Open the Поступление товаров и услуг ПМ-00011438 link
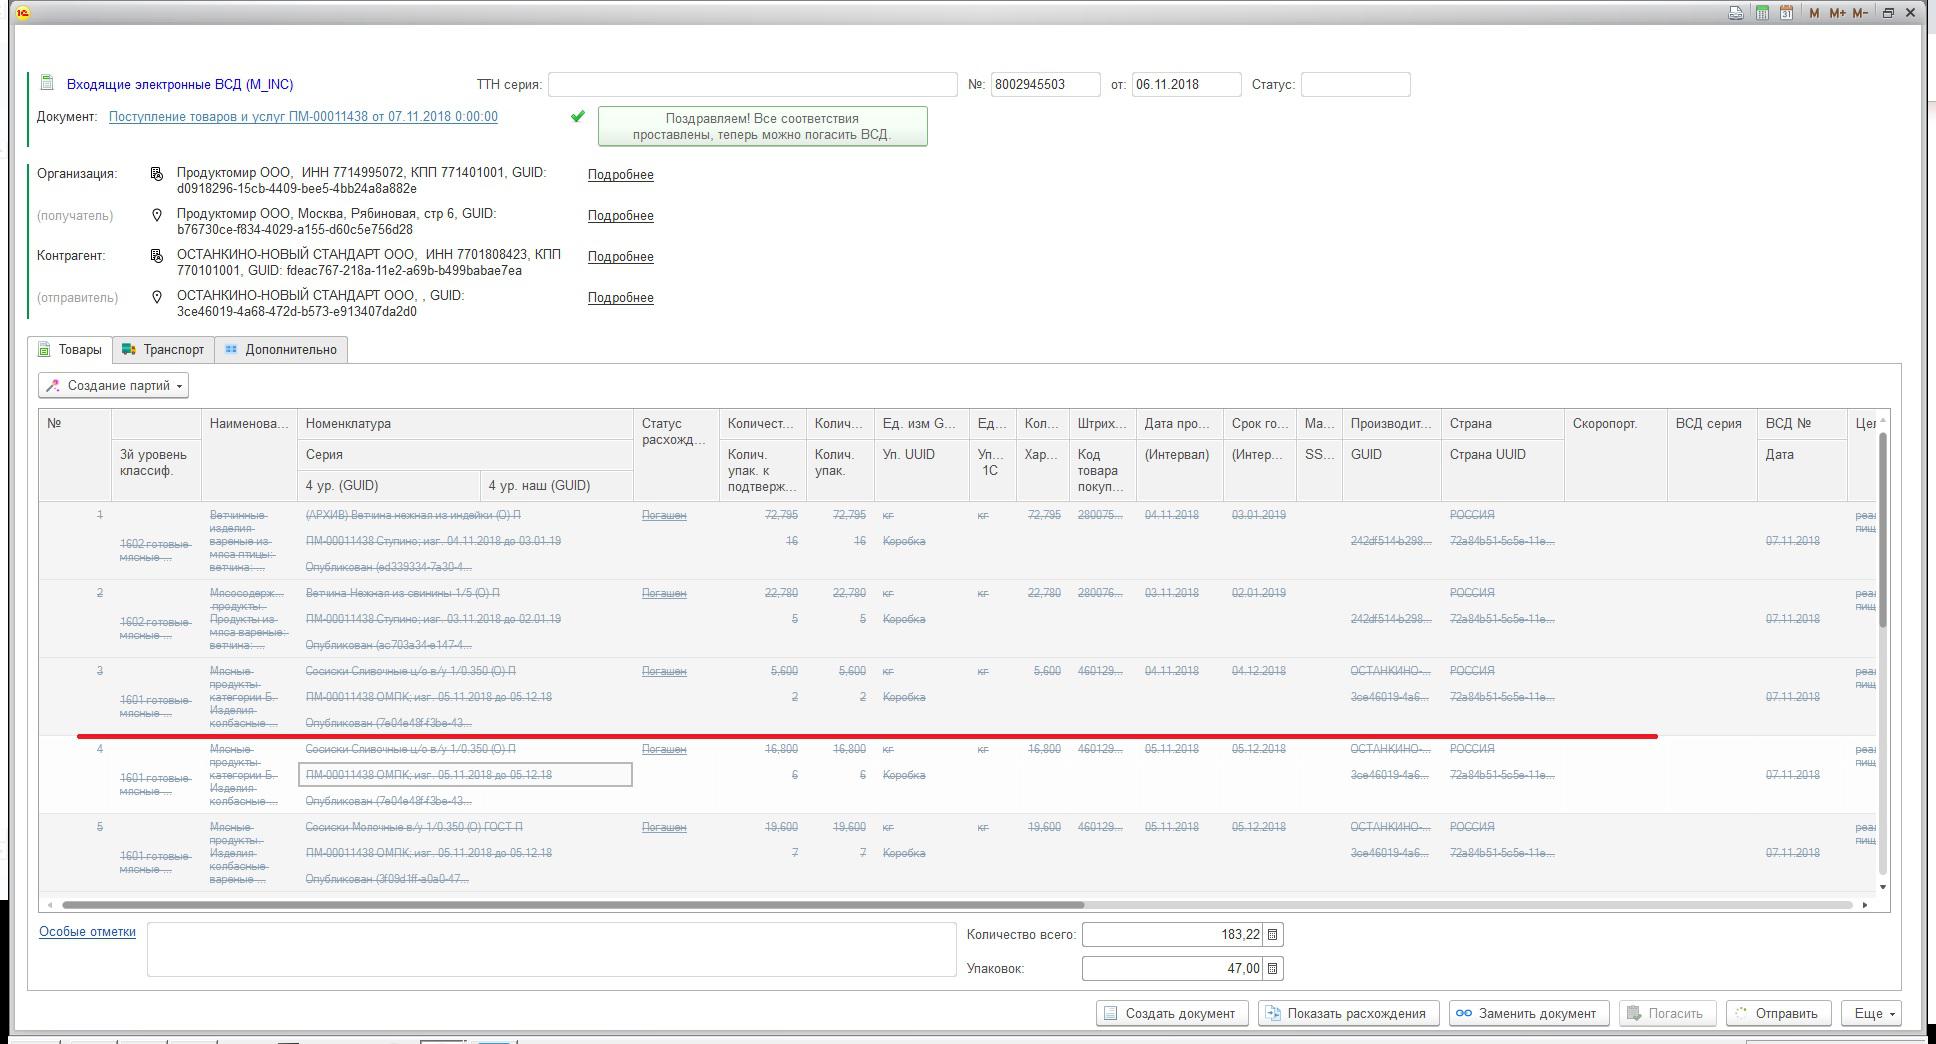1936x1044 pixels. [303, 116]
